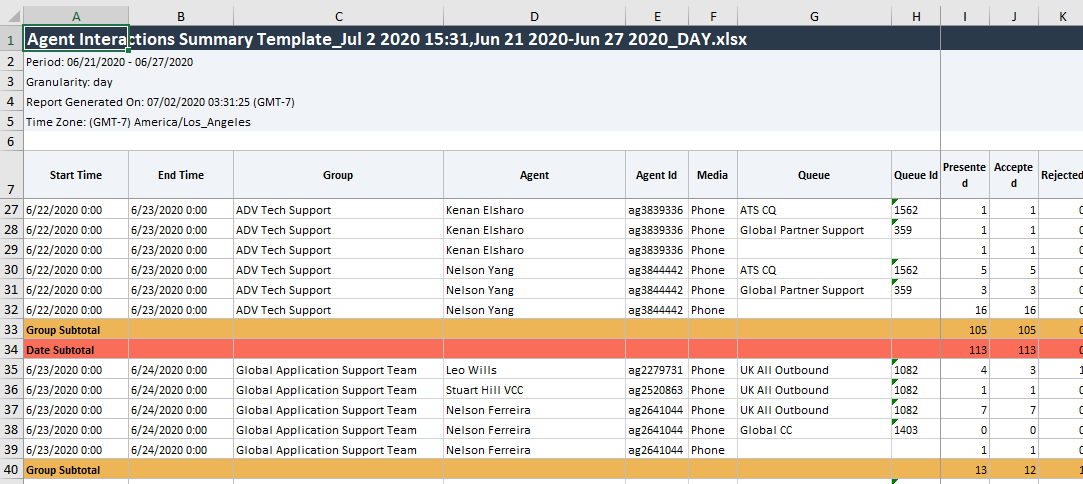Click agent id 'ag2279731'
This screenshot has height=484, width=1083.
[657, 369]
